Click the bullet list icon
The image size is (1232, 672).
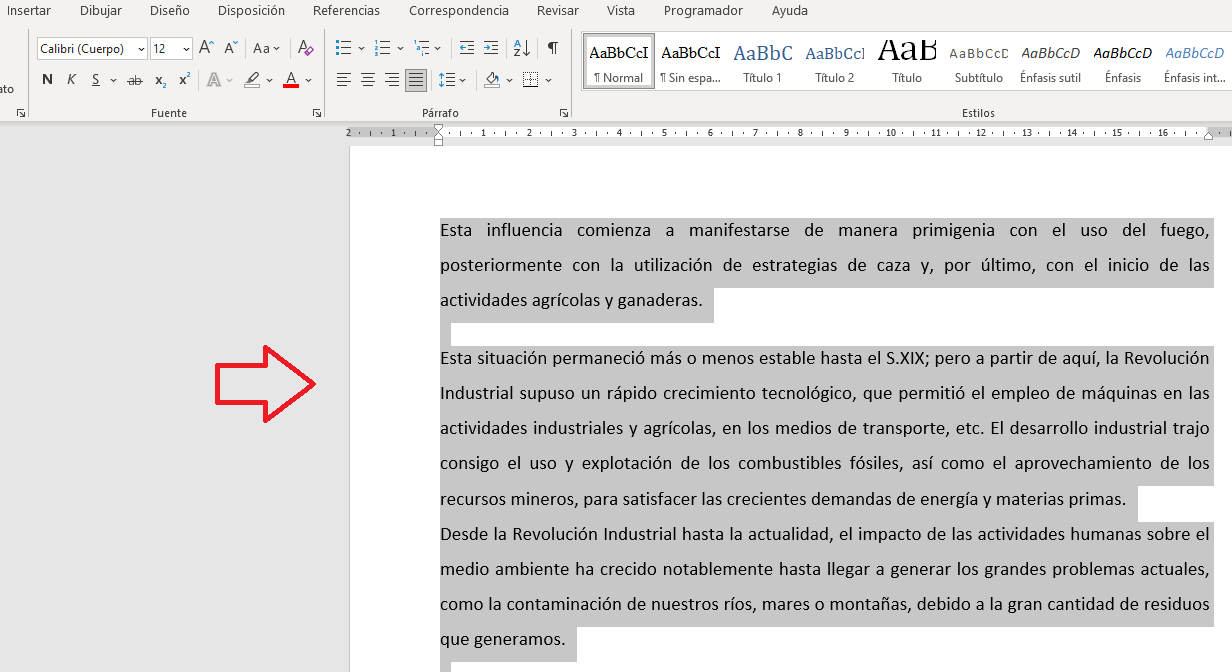pyautogui.click(x=343, y=48)
